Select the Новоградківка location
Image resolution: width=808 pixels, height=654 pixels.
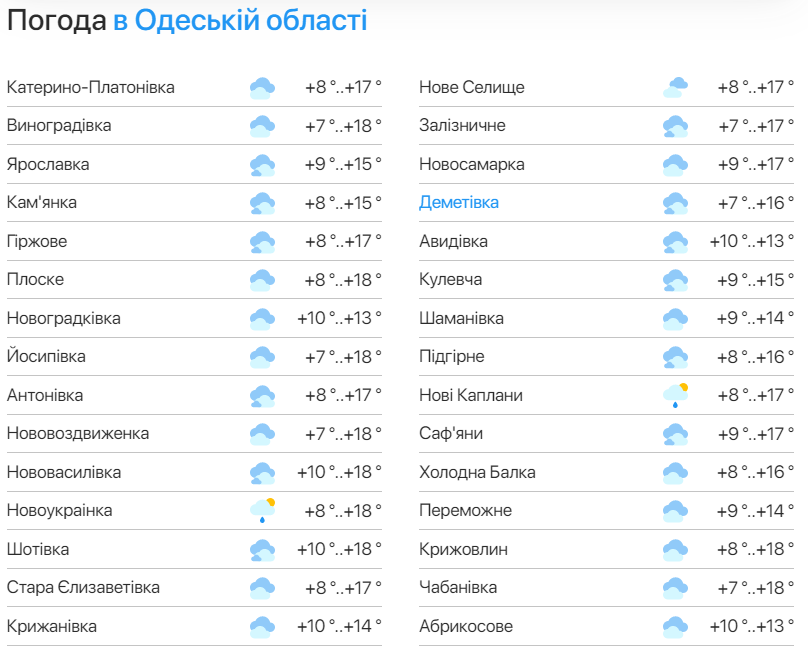coord(63,318)
